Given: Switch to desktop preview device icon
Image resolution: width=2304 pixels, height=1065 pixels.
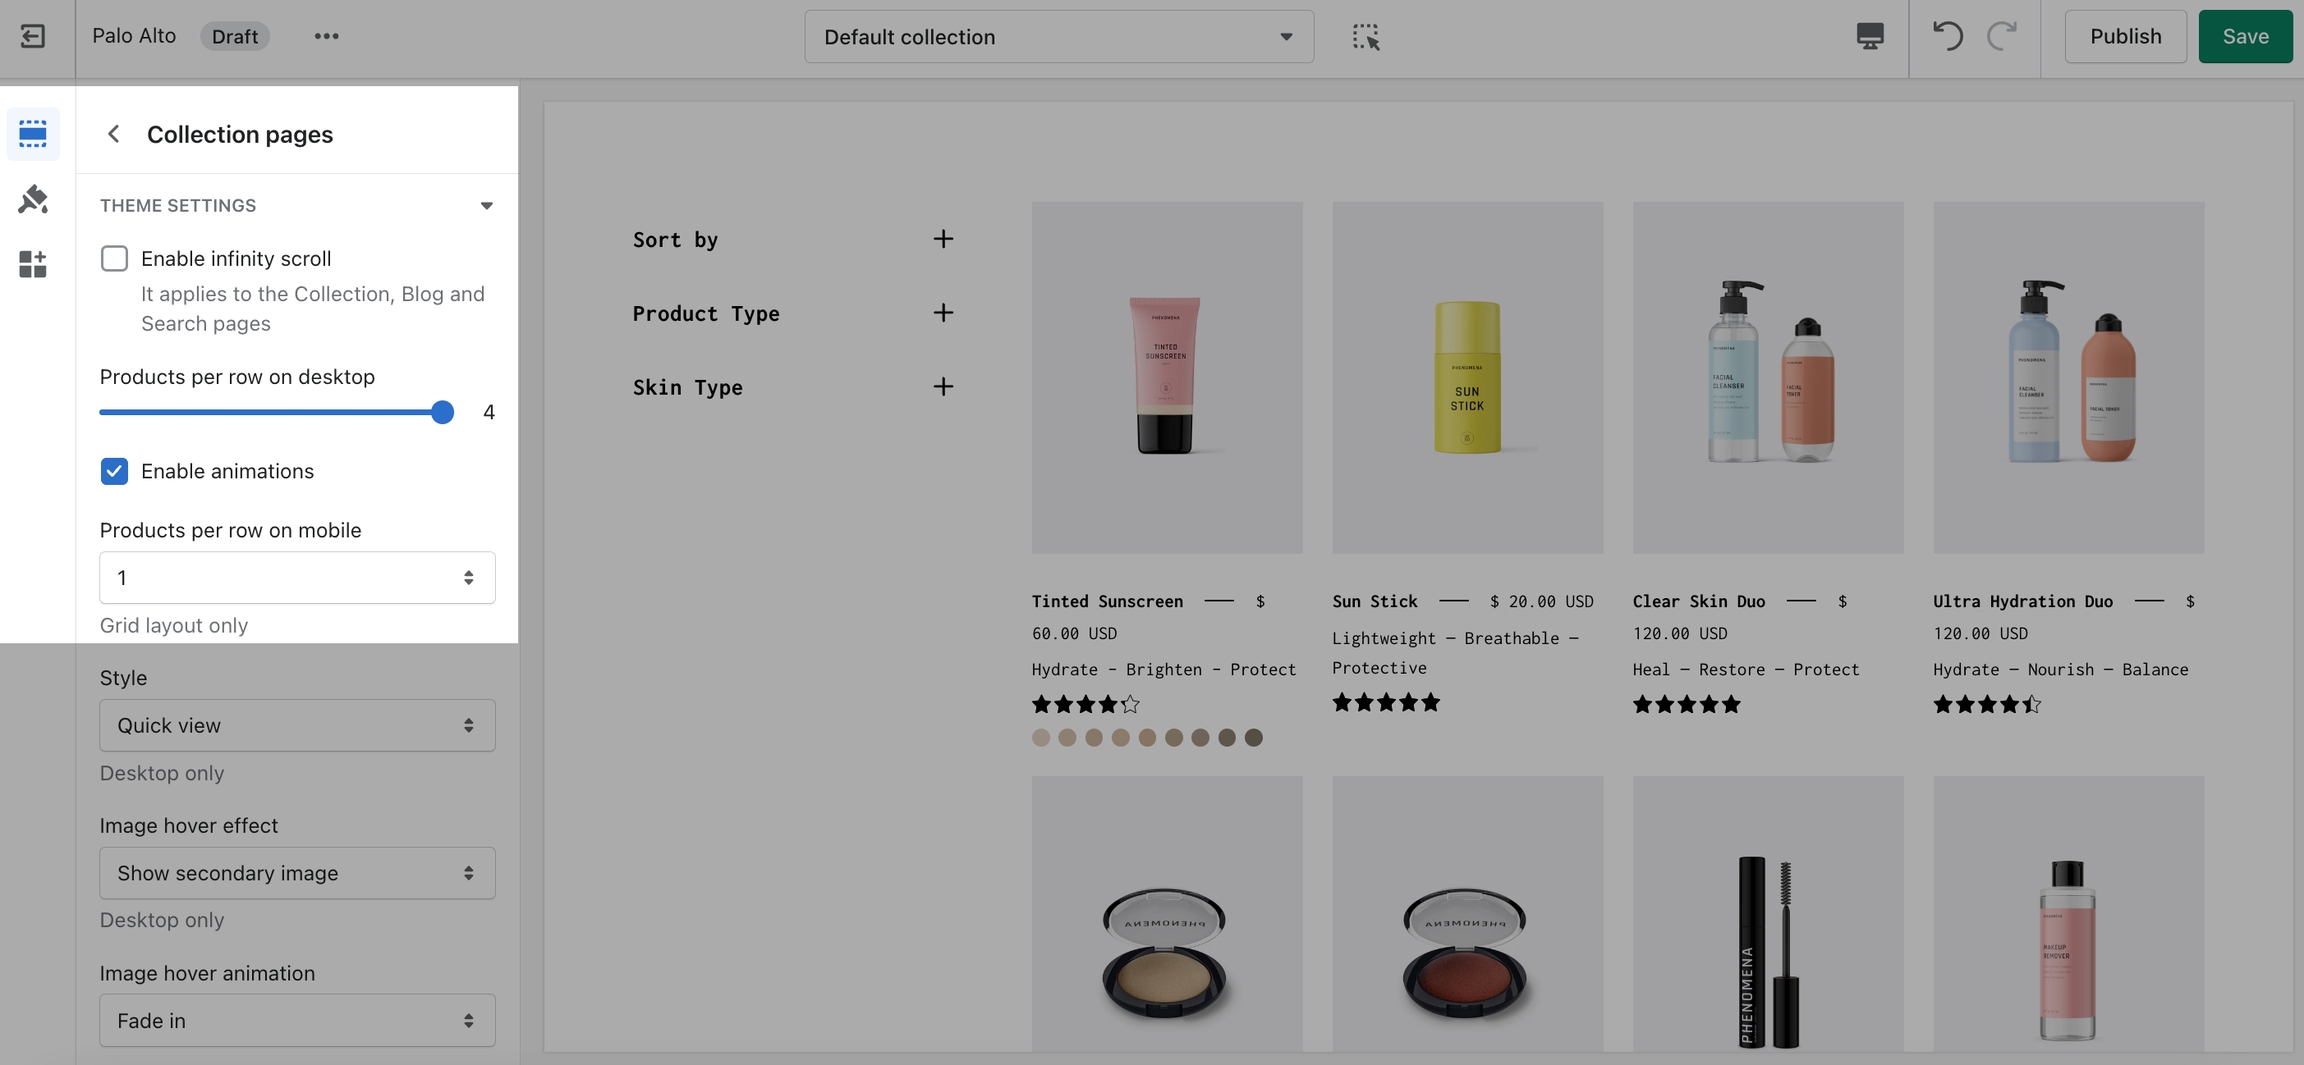Looking at the screenshot, I should click(x=1869, y=37).
